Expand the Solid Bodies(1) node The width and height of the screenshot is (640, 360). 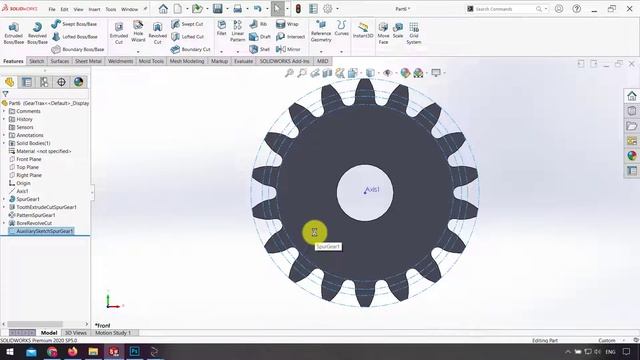[x=4, y=143]
